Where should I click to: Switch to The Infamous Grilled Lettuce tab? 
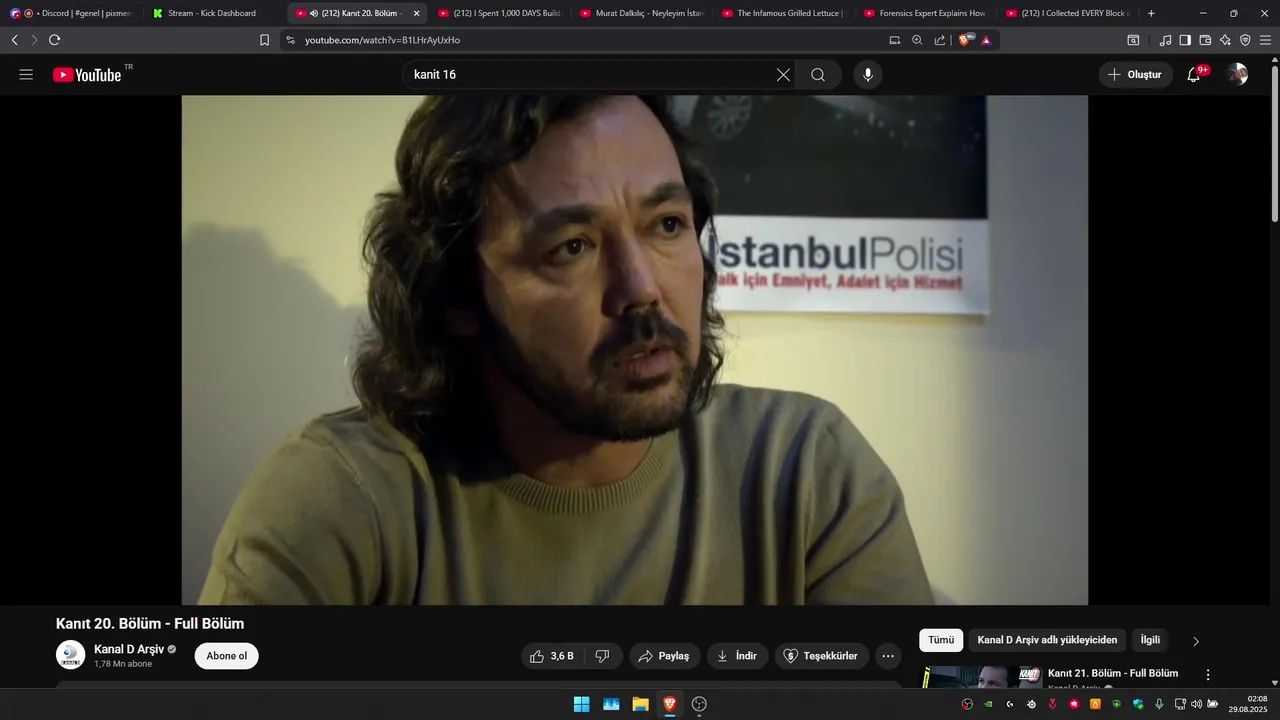pos(785,13)
